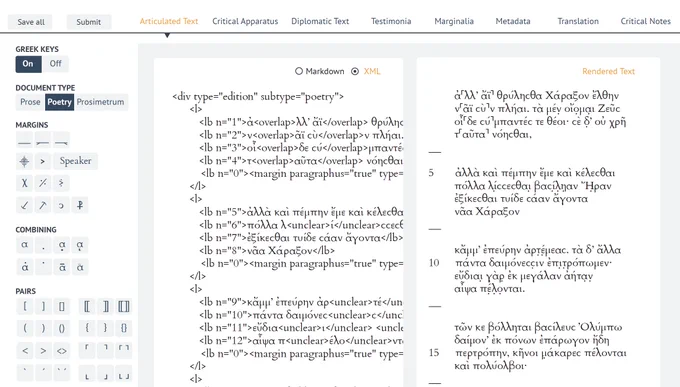The width and height of the screenshot is (680, 387).
Task: Insert paired double square brackets ⟦⟧
Action: [124, 306]
